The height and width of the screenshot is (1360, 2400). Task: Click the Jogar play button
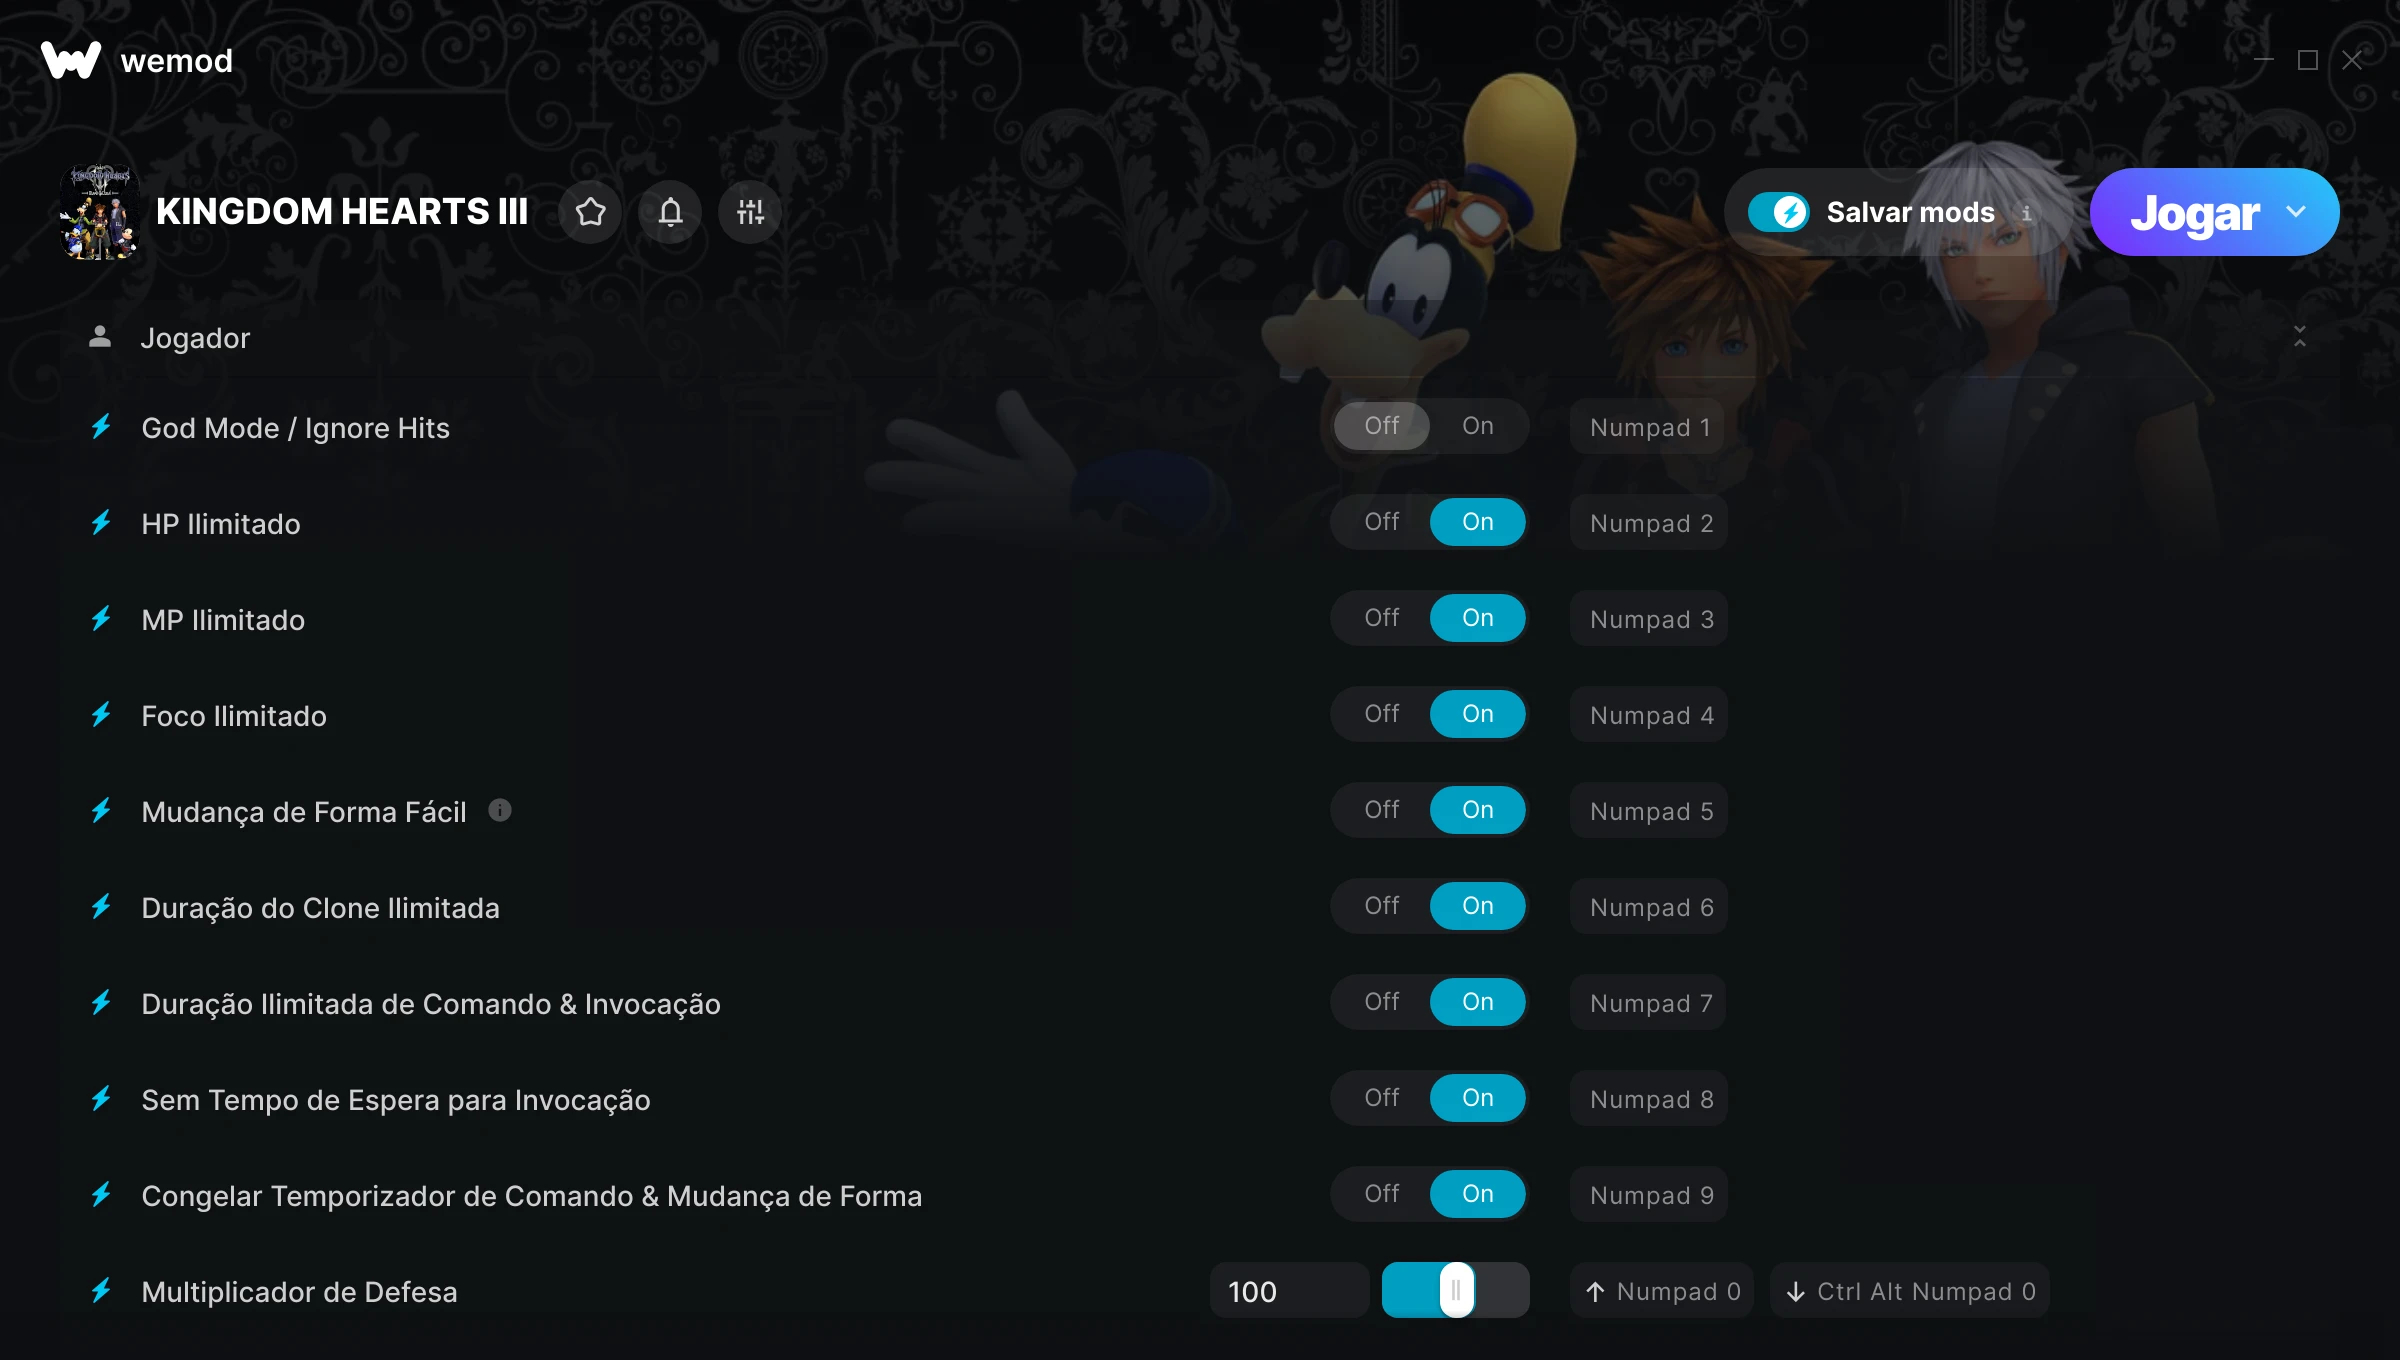point(2194,212)
